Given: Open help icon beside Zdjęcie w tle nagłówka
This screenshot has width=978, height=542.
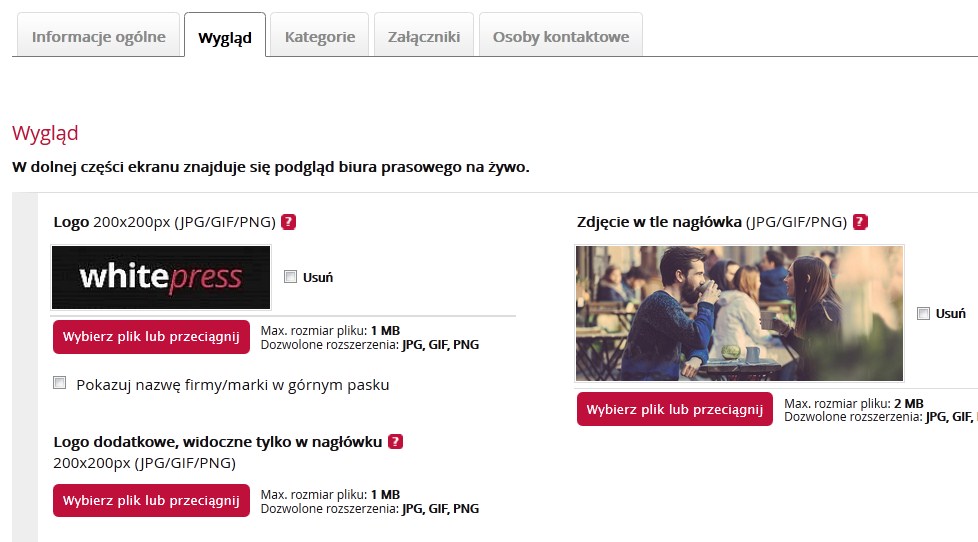Looking at the screenshot, I should tap(860, 222).
